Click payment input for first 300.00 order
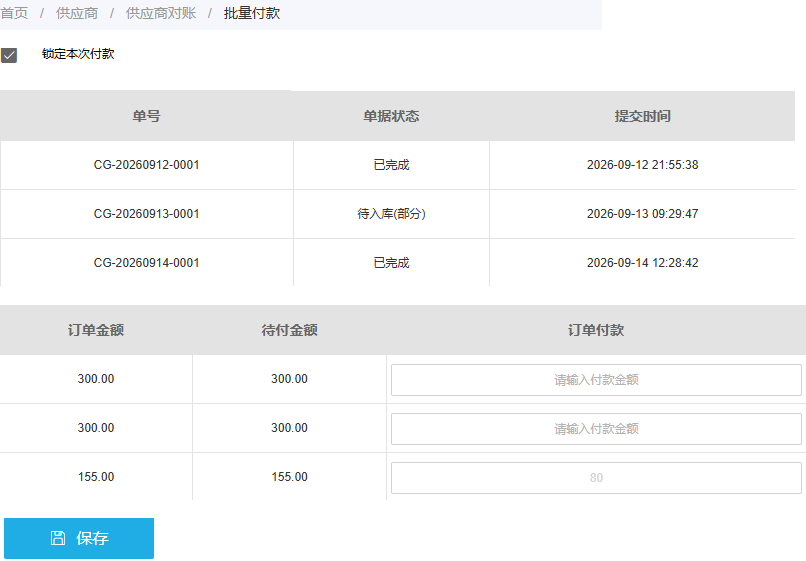The width and height of the screenshot is (806, 561). point(596,380)
